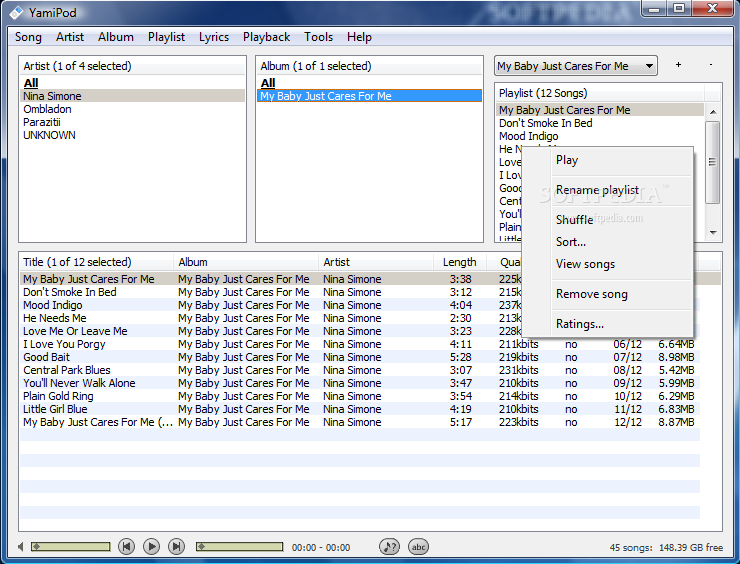This screenshot has width=740, height=564.
Task: Choose View songs in context menu
Action: [x=607, y=264]
